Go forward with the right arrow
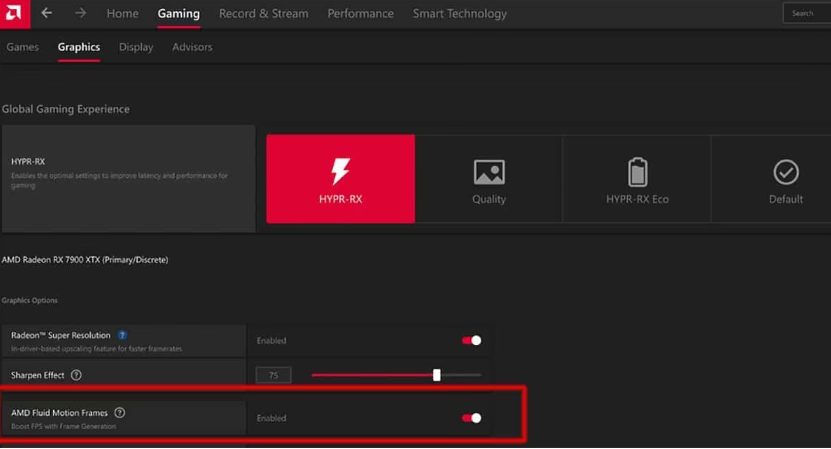This screenshot has height=449, width=831. click(x=80, y=13)
